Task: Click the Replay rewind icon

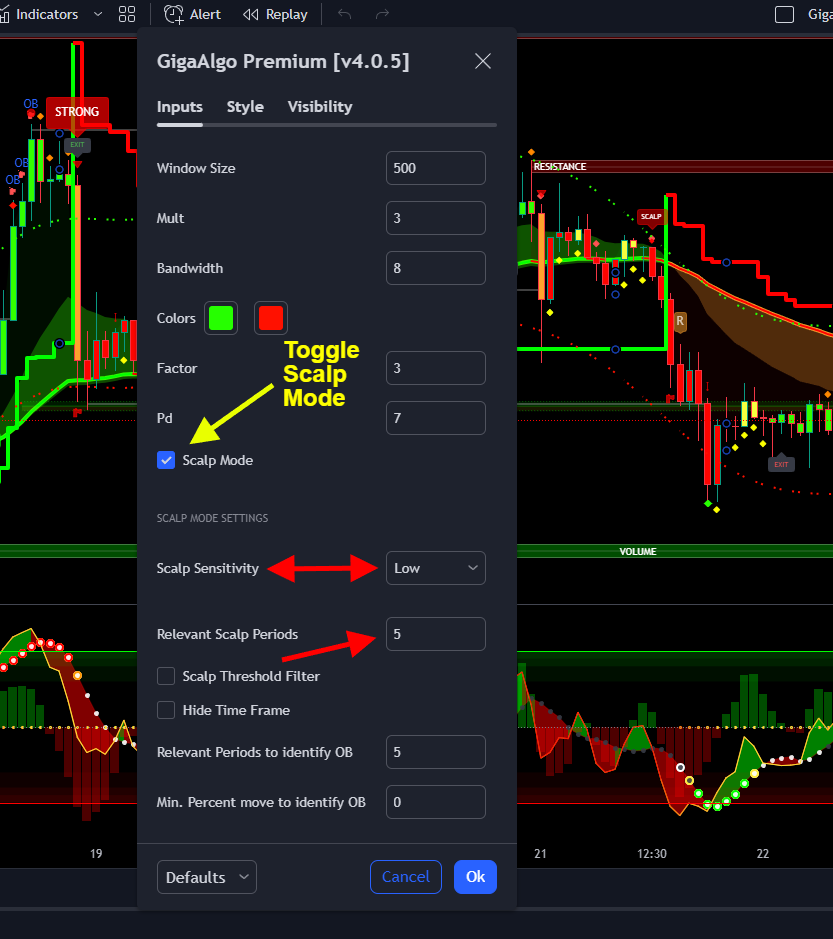Action: (252, 14)
